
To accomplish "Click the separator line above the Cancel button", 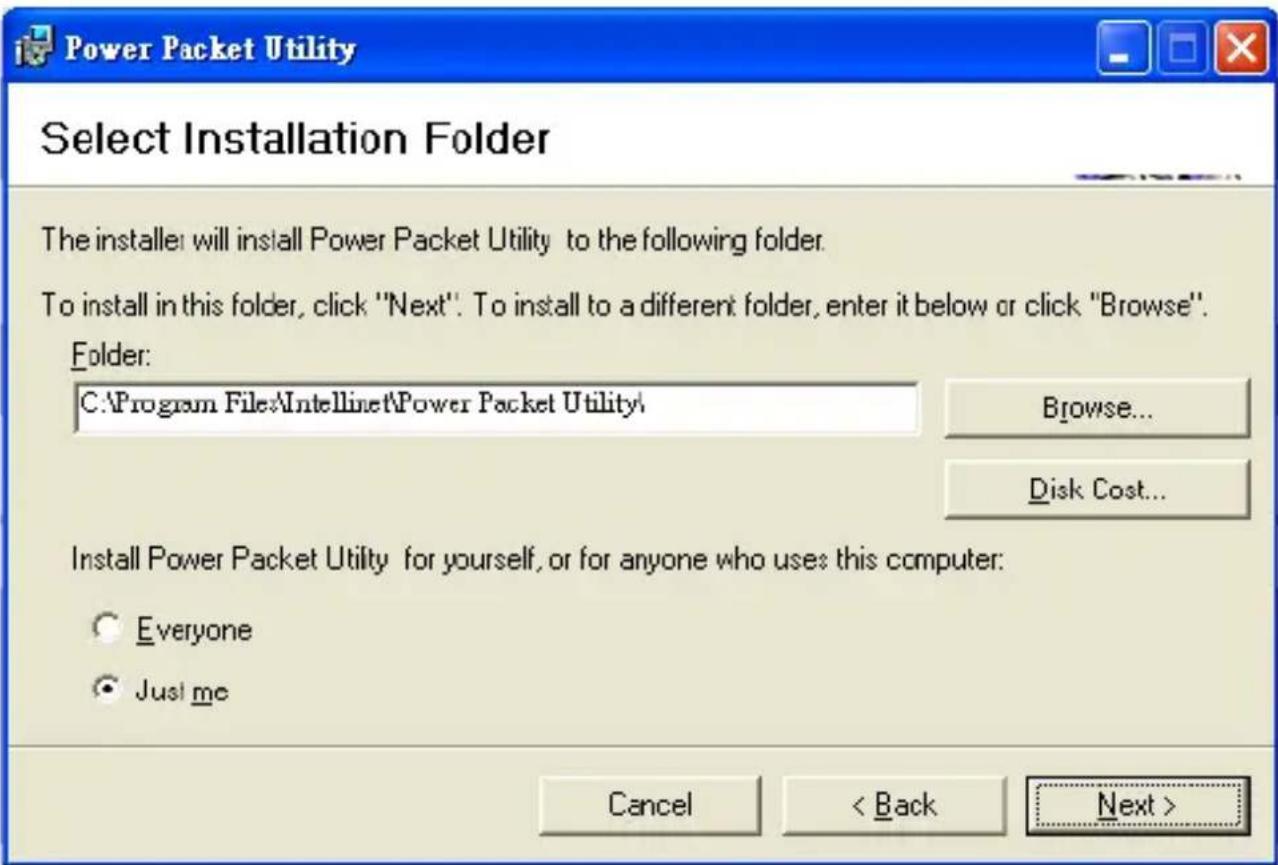I will [x=638, y=746].
